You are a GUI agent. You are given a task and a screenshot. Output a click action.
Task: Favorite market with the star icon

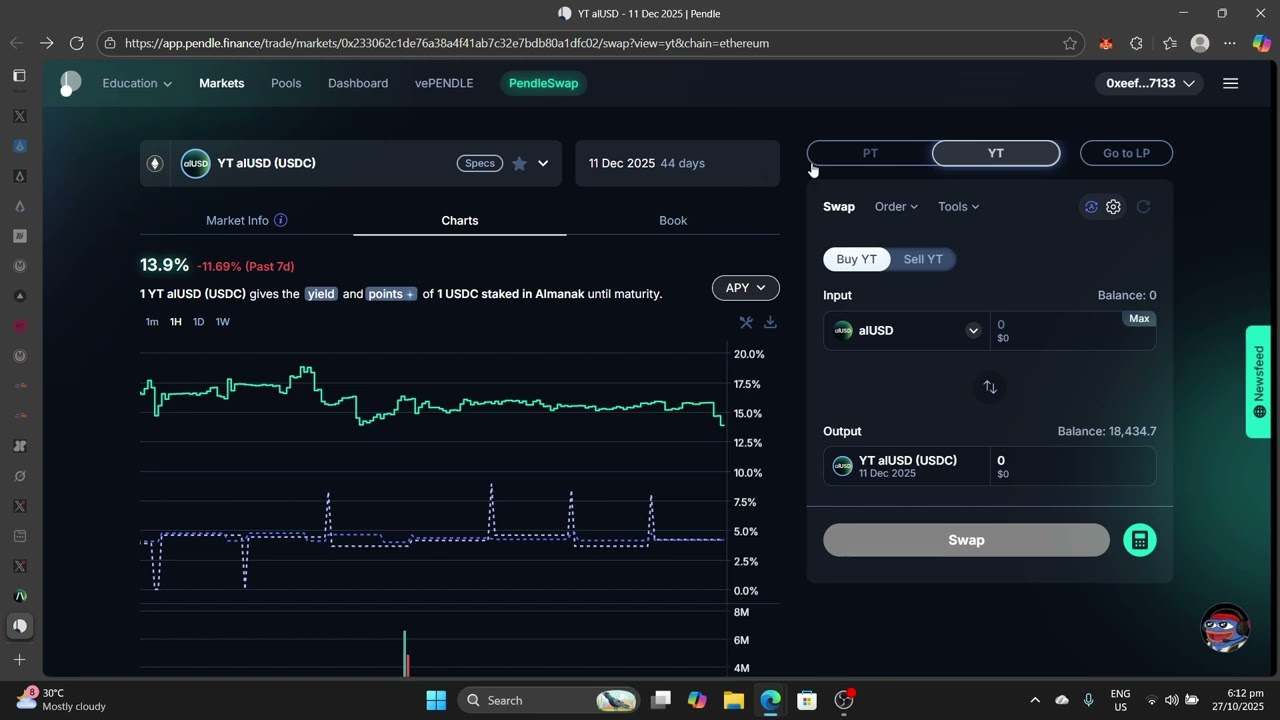519,163
